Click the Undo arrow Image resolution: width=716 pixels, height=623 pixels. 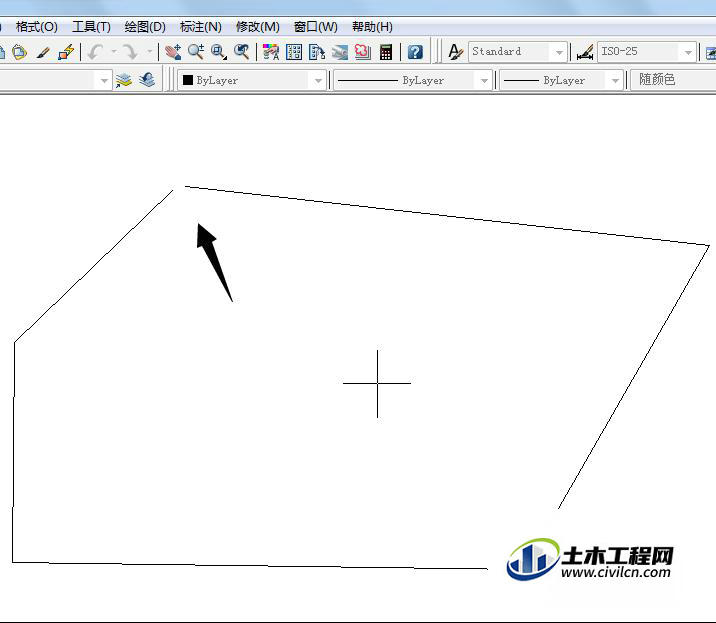95,52
